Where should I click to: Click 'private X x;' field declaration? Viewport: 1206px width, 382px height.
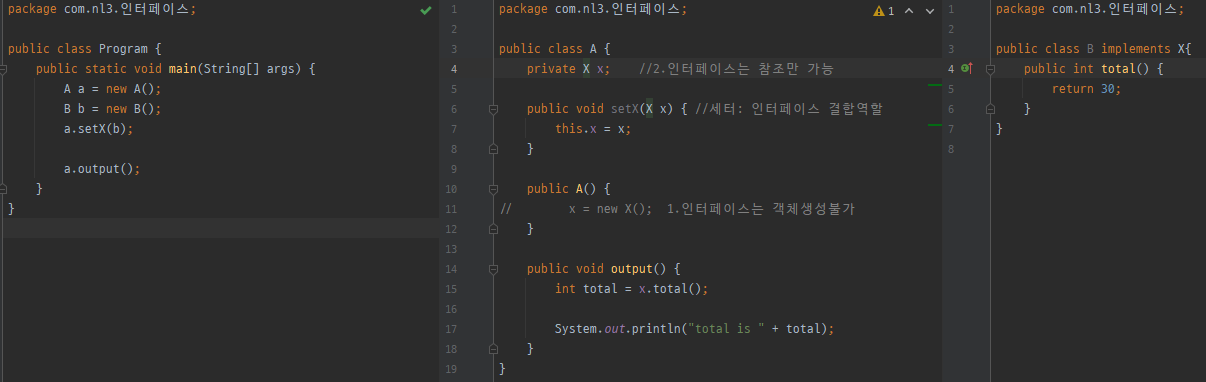568,69
